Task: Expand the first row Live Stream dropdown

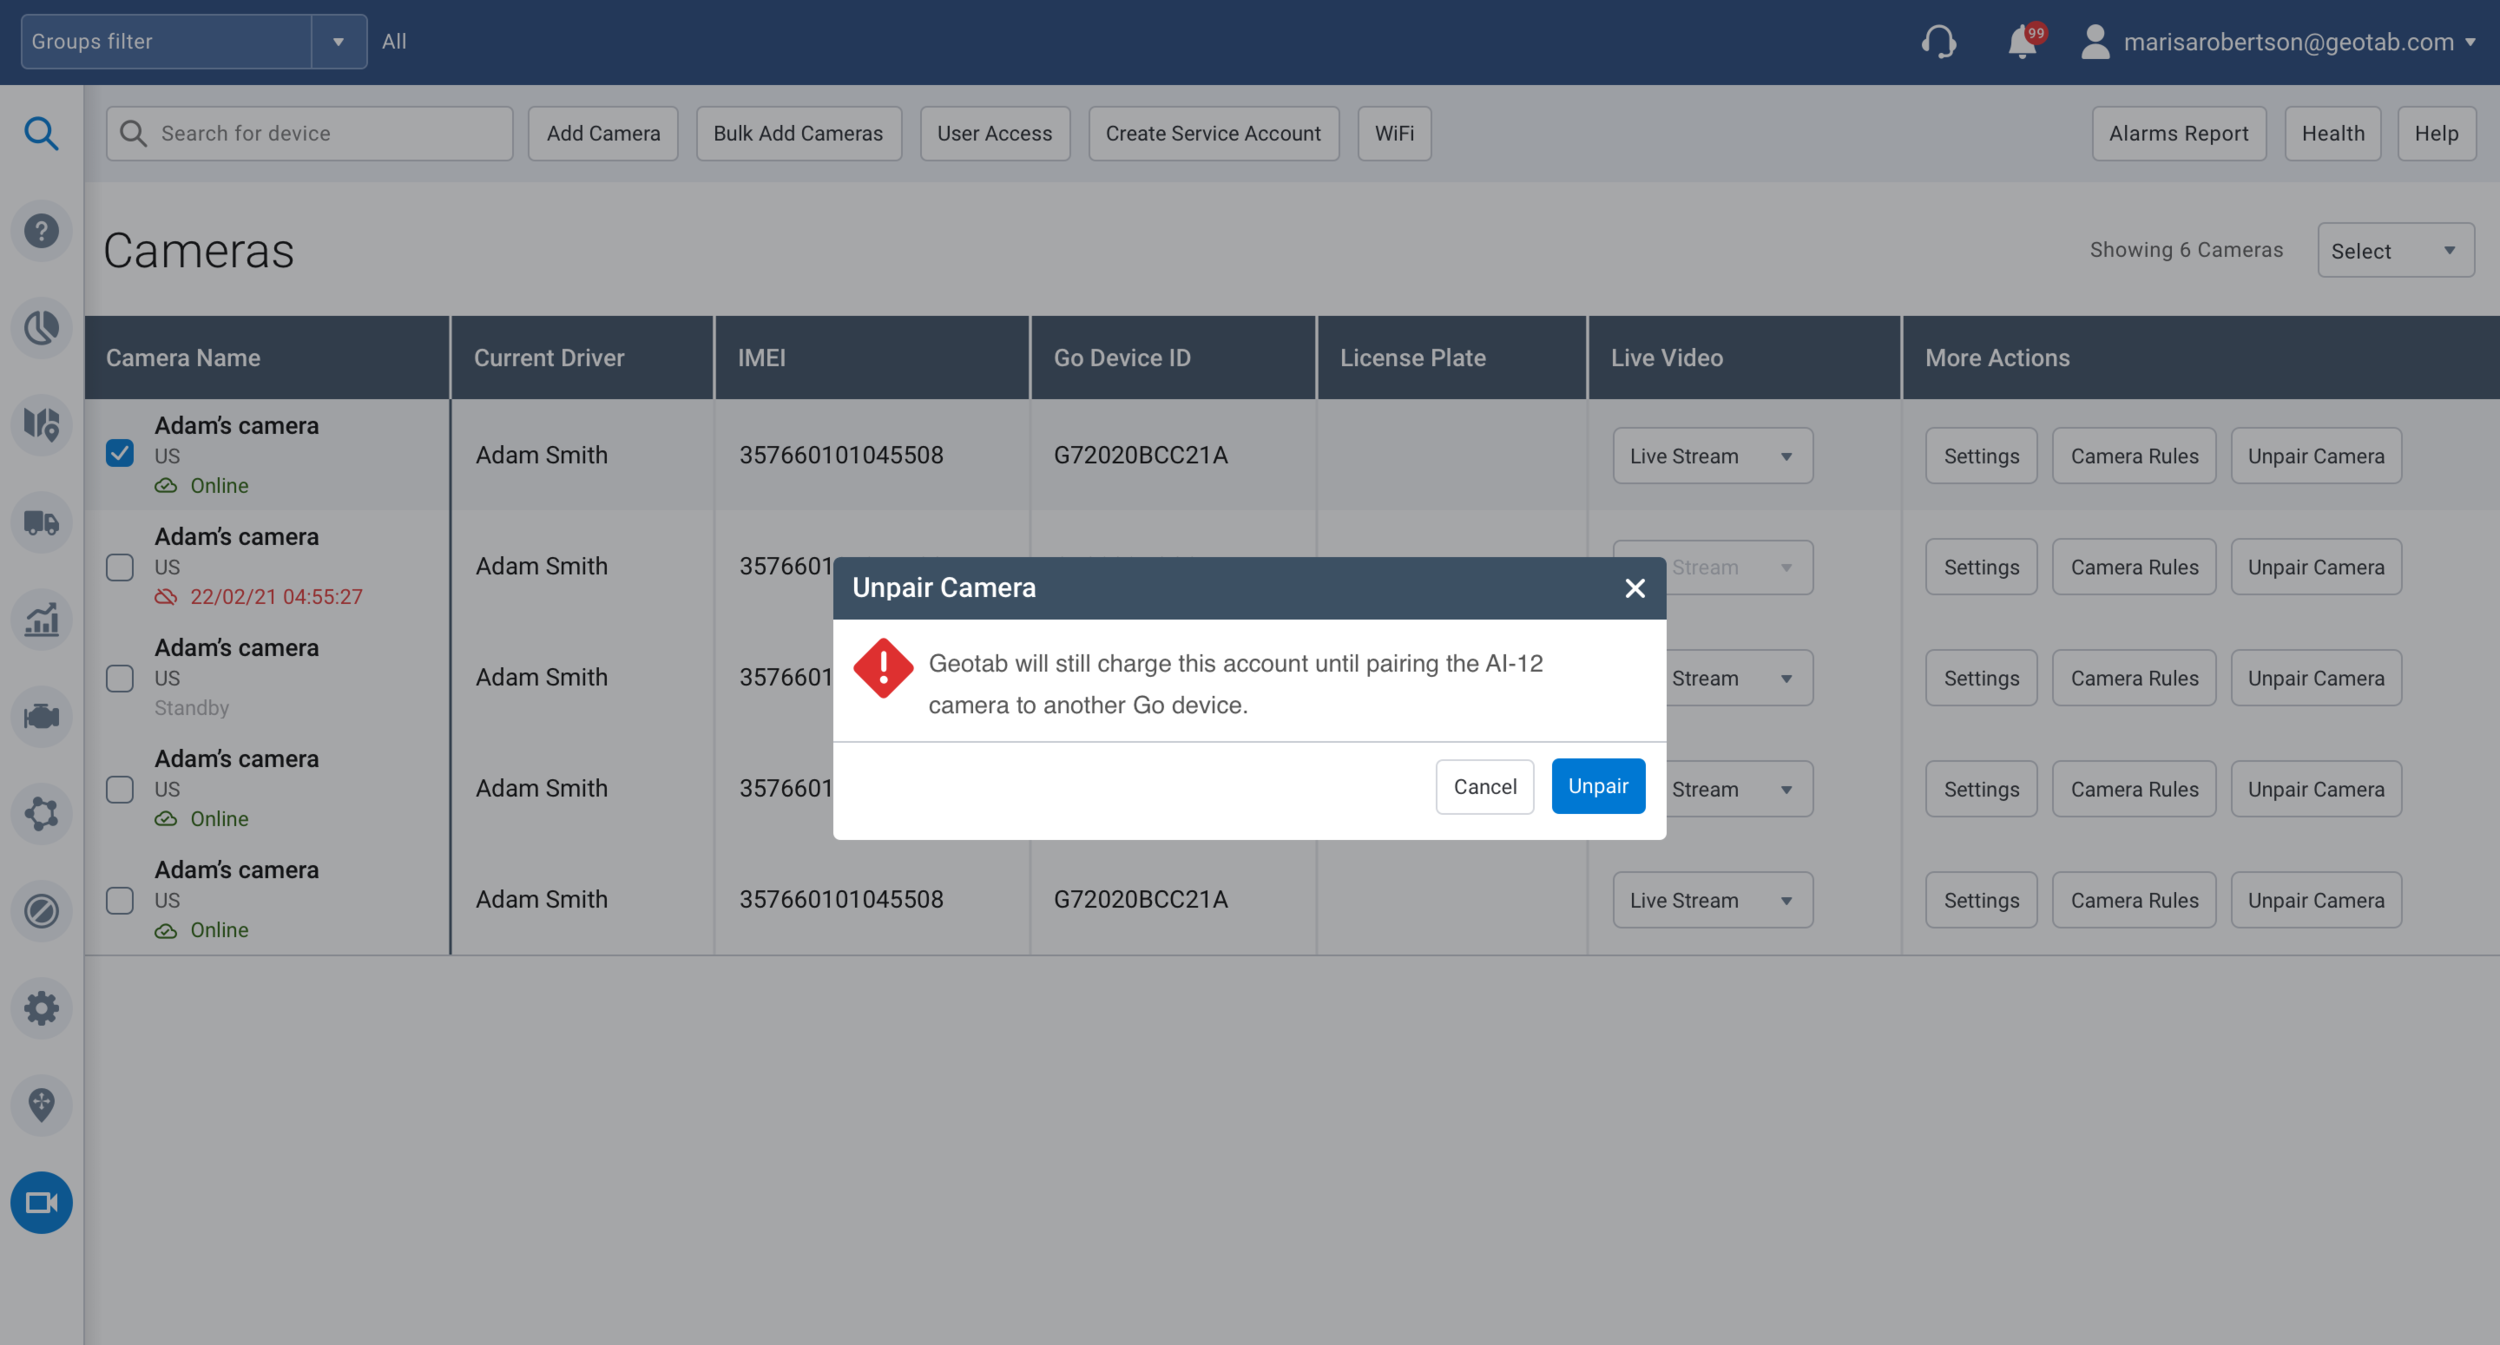Action: click(1712, 456)
